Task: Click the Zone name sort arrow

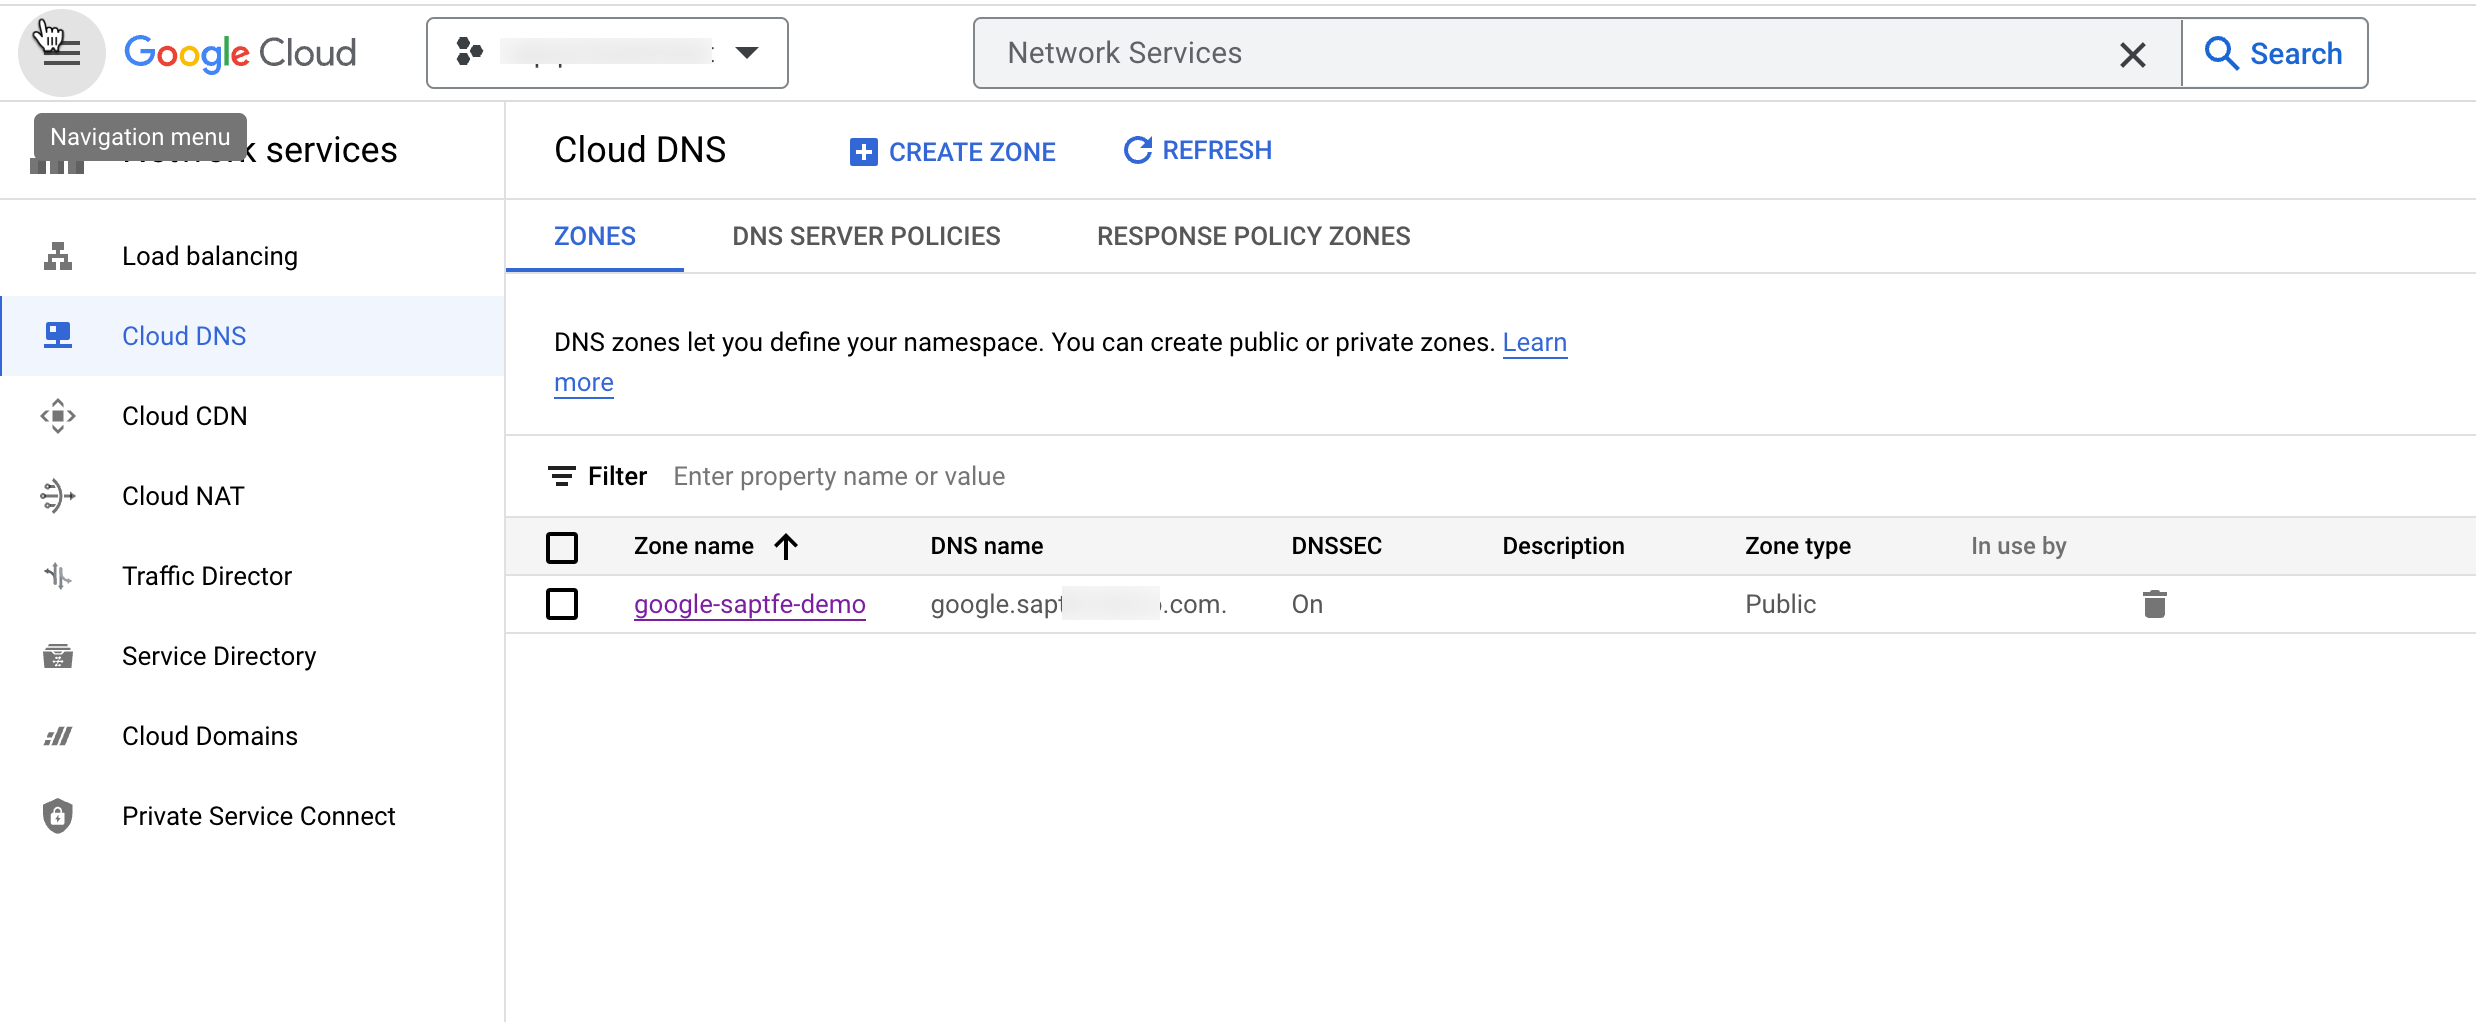Action: tap(786, 546)
